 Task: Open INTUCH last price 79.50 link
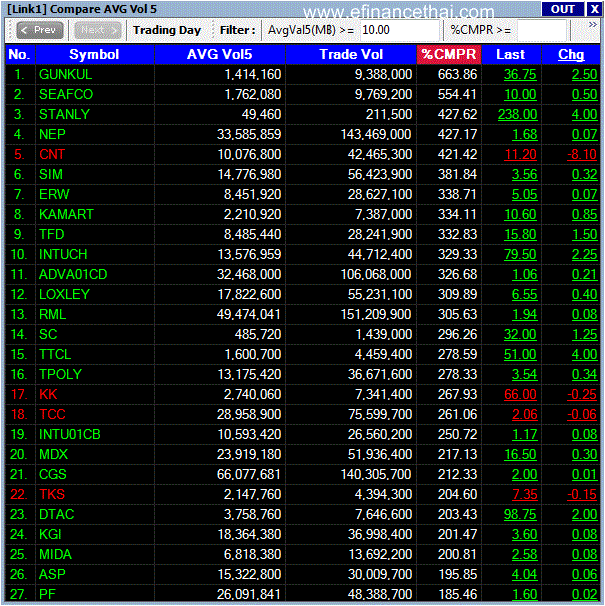pyautogui.click(x=520, y=254)
